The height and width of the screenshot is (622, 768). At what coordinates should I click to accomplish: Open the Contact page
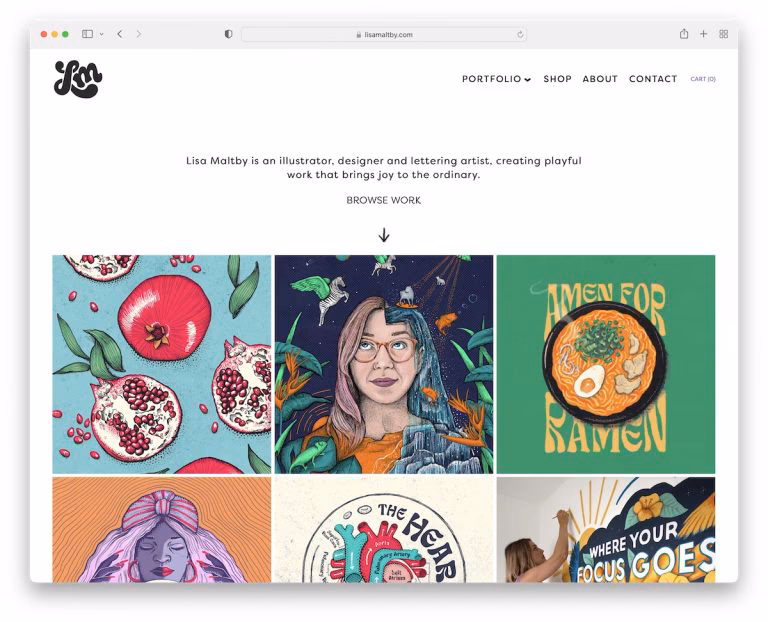pos(653,79)
